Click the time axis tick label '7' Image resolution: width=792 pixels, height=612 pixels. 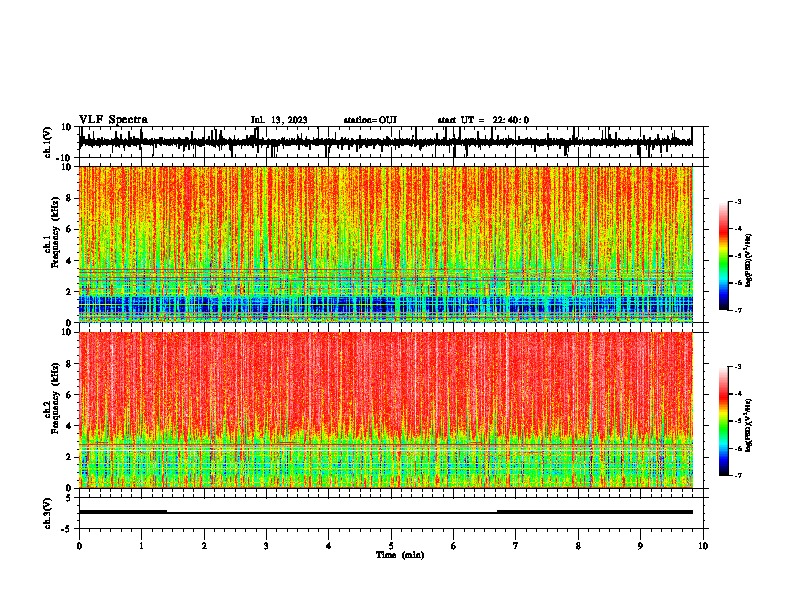[516, 546]
